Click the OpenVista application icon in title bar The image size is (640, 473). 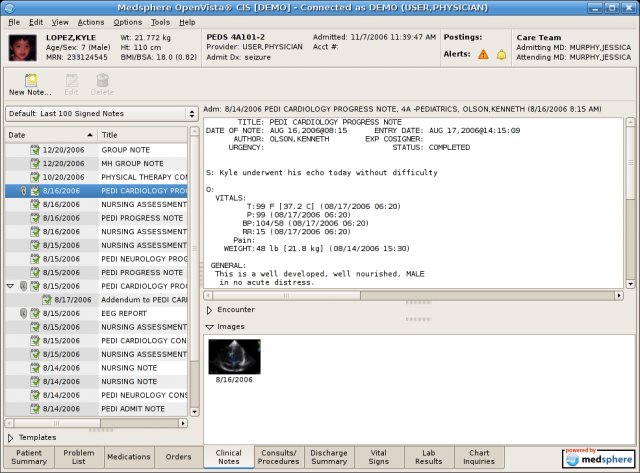pos(9,7)
